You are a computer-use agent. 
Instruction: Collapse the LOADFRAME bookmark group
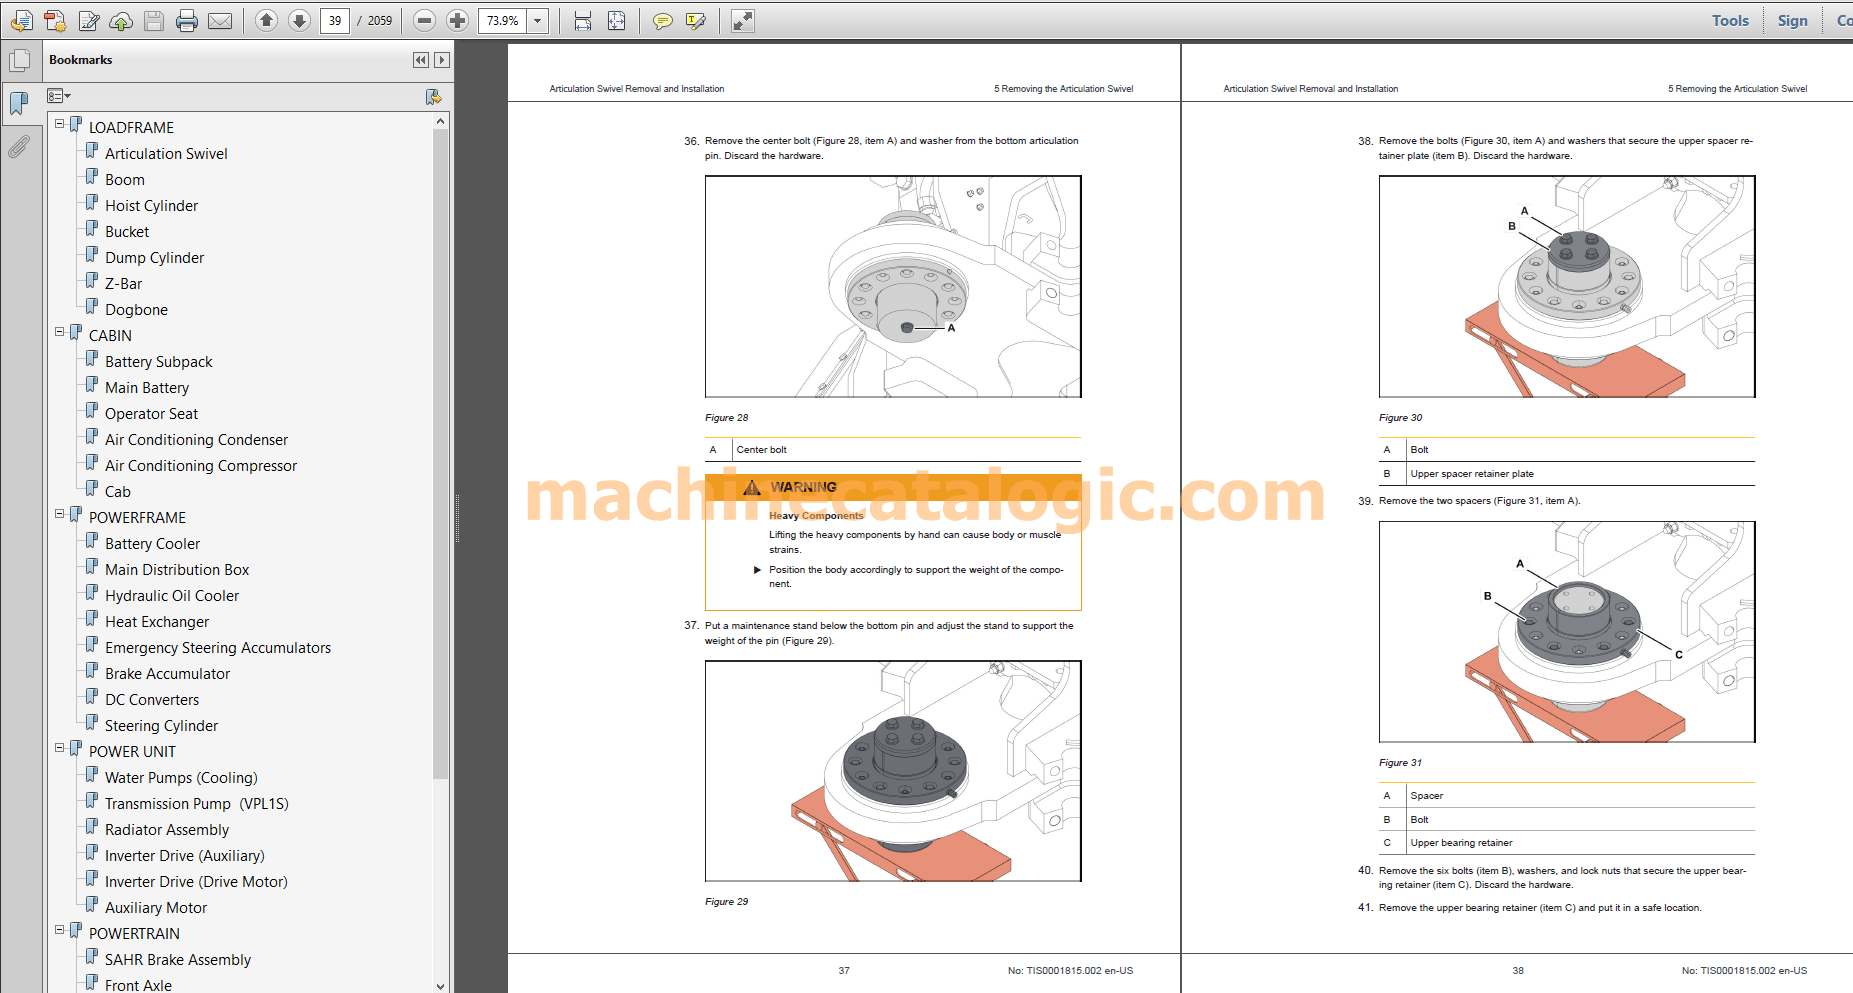point(60,124)
